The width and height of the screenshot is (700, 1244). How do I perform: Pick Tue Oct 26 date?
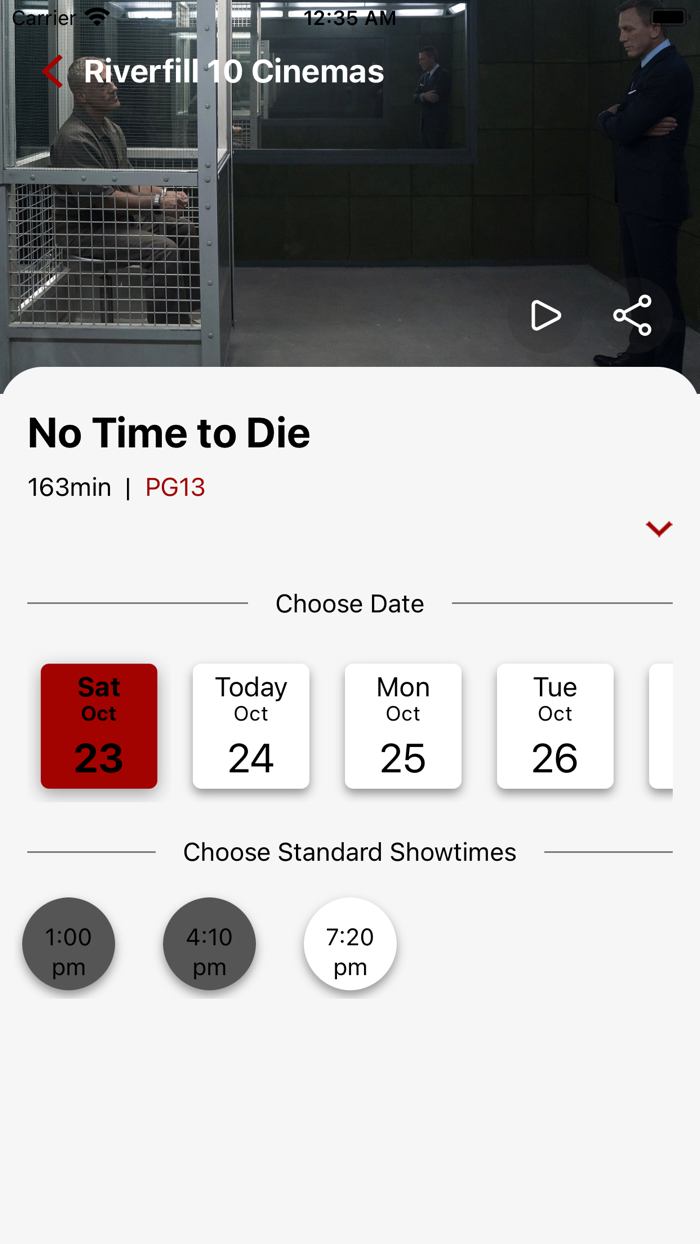[555, 726]
